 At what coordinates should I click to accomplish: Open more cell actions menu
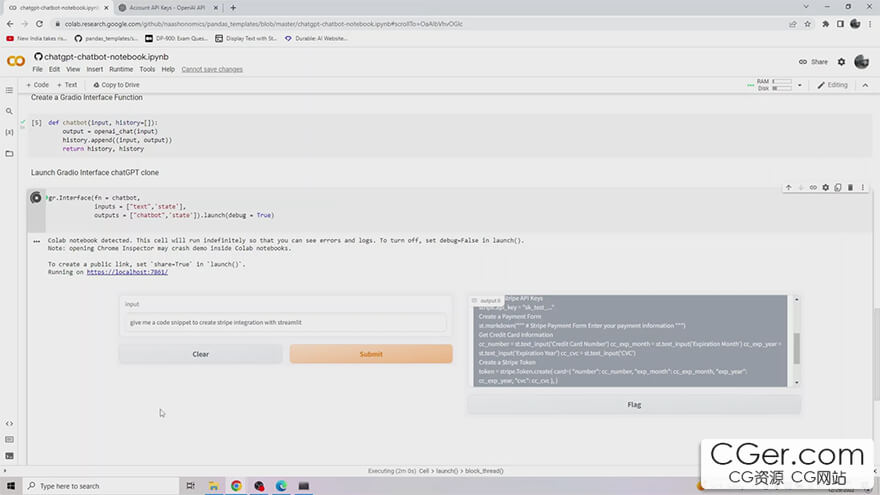[x=863, y=187]
